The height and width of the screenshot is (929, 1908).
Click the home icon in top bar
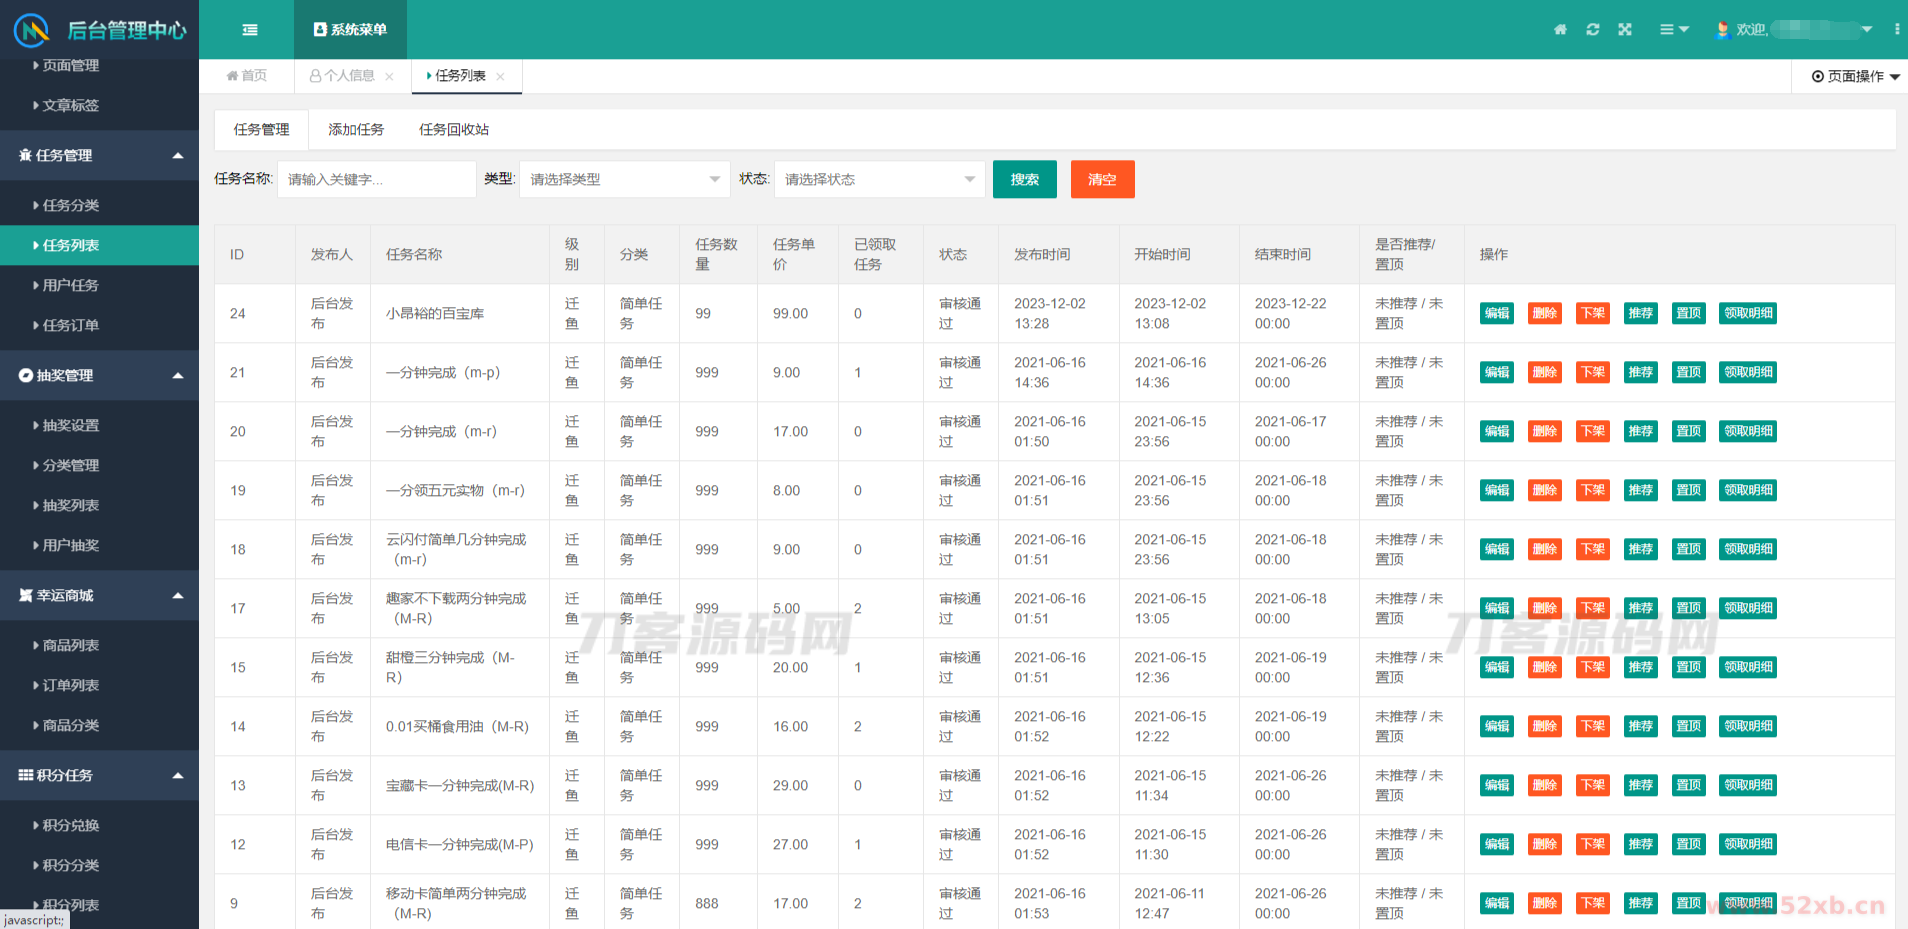point(1560,30)
